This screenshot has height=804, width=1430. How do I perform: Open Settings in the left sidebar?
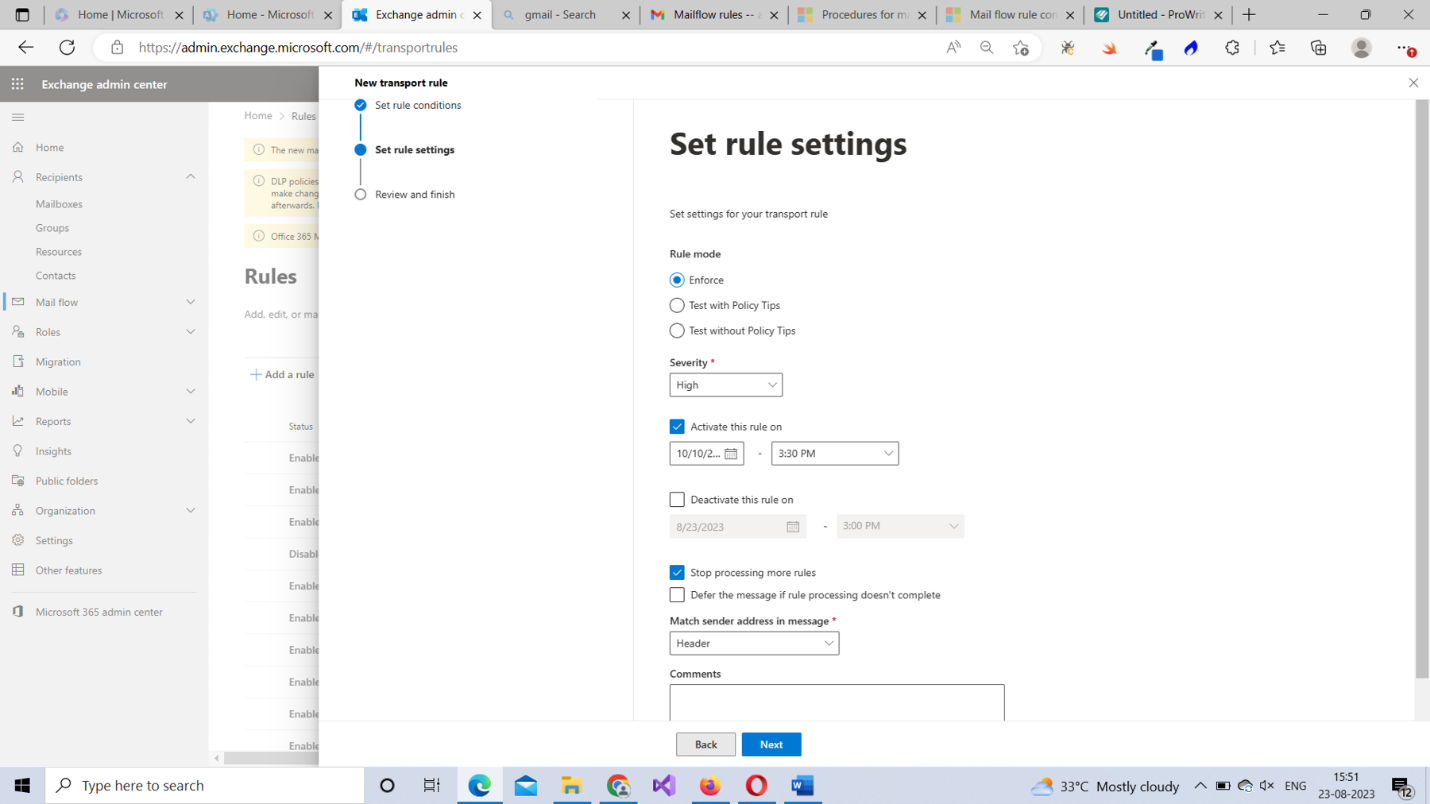click(x=54, y=540)
